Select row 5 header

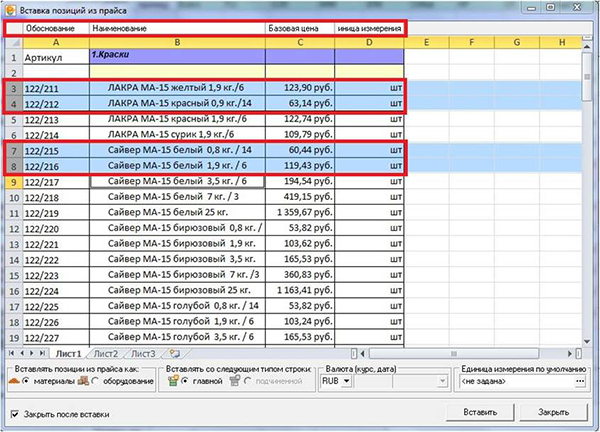point(14,119)
